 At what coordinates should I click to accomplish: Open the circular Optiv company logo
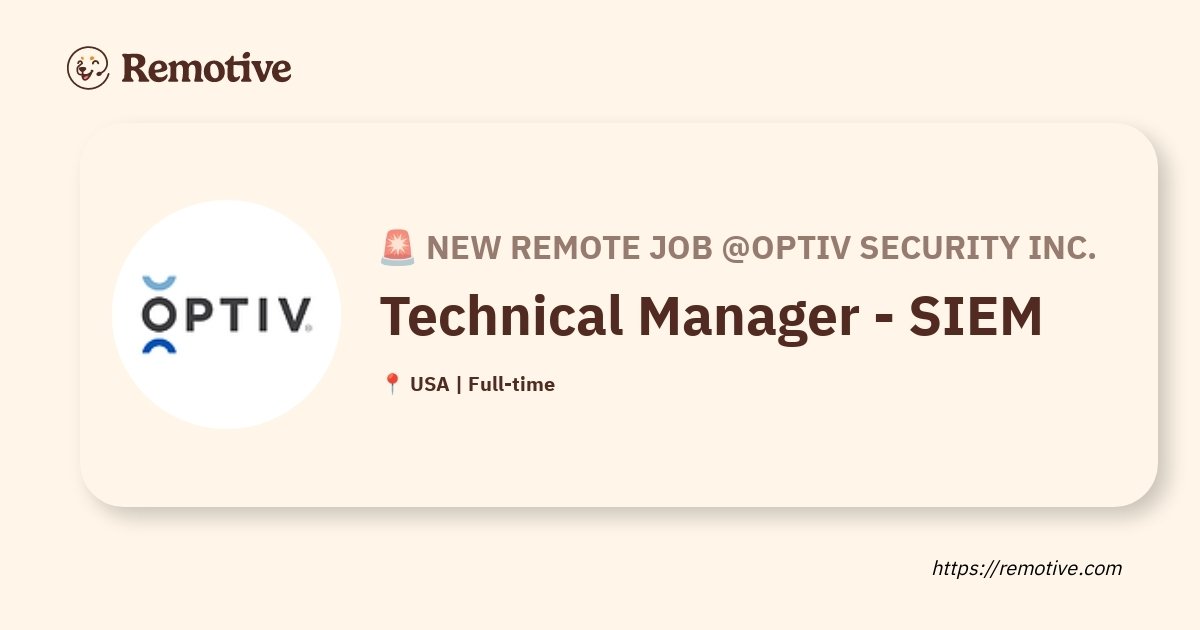pyautogui.click(x=226, y=314)
